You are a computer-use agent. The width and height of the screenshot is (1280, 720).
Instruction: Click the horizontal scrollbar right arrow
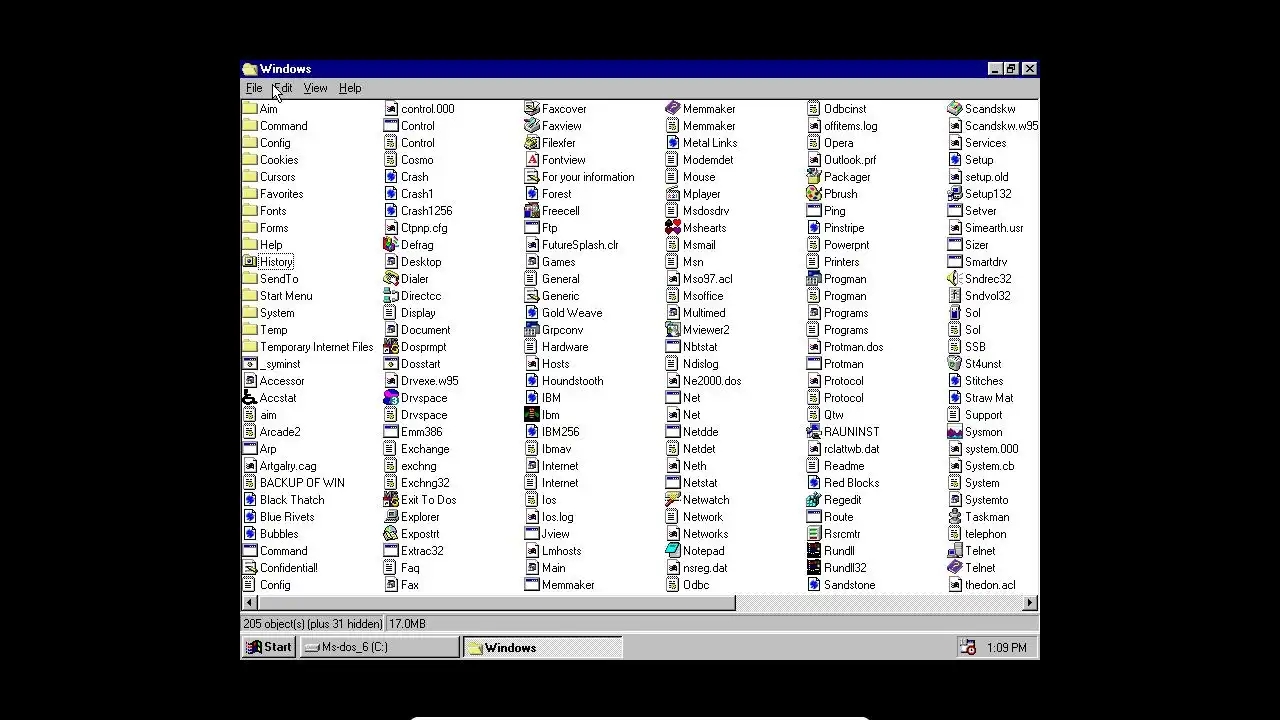(1030, 603)
